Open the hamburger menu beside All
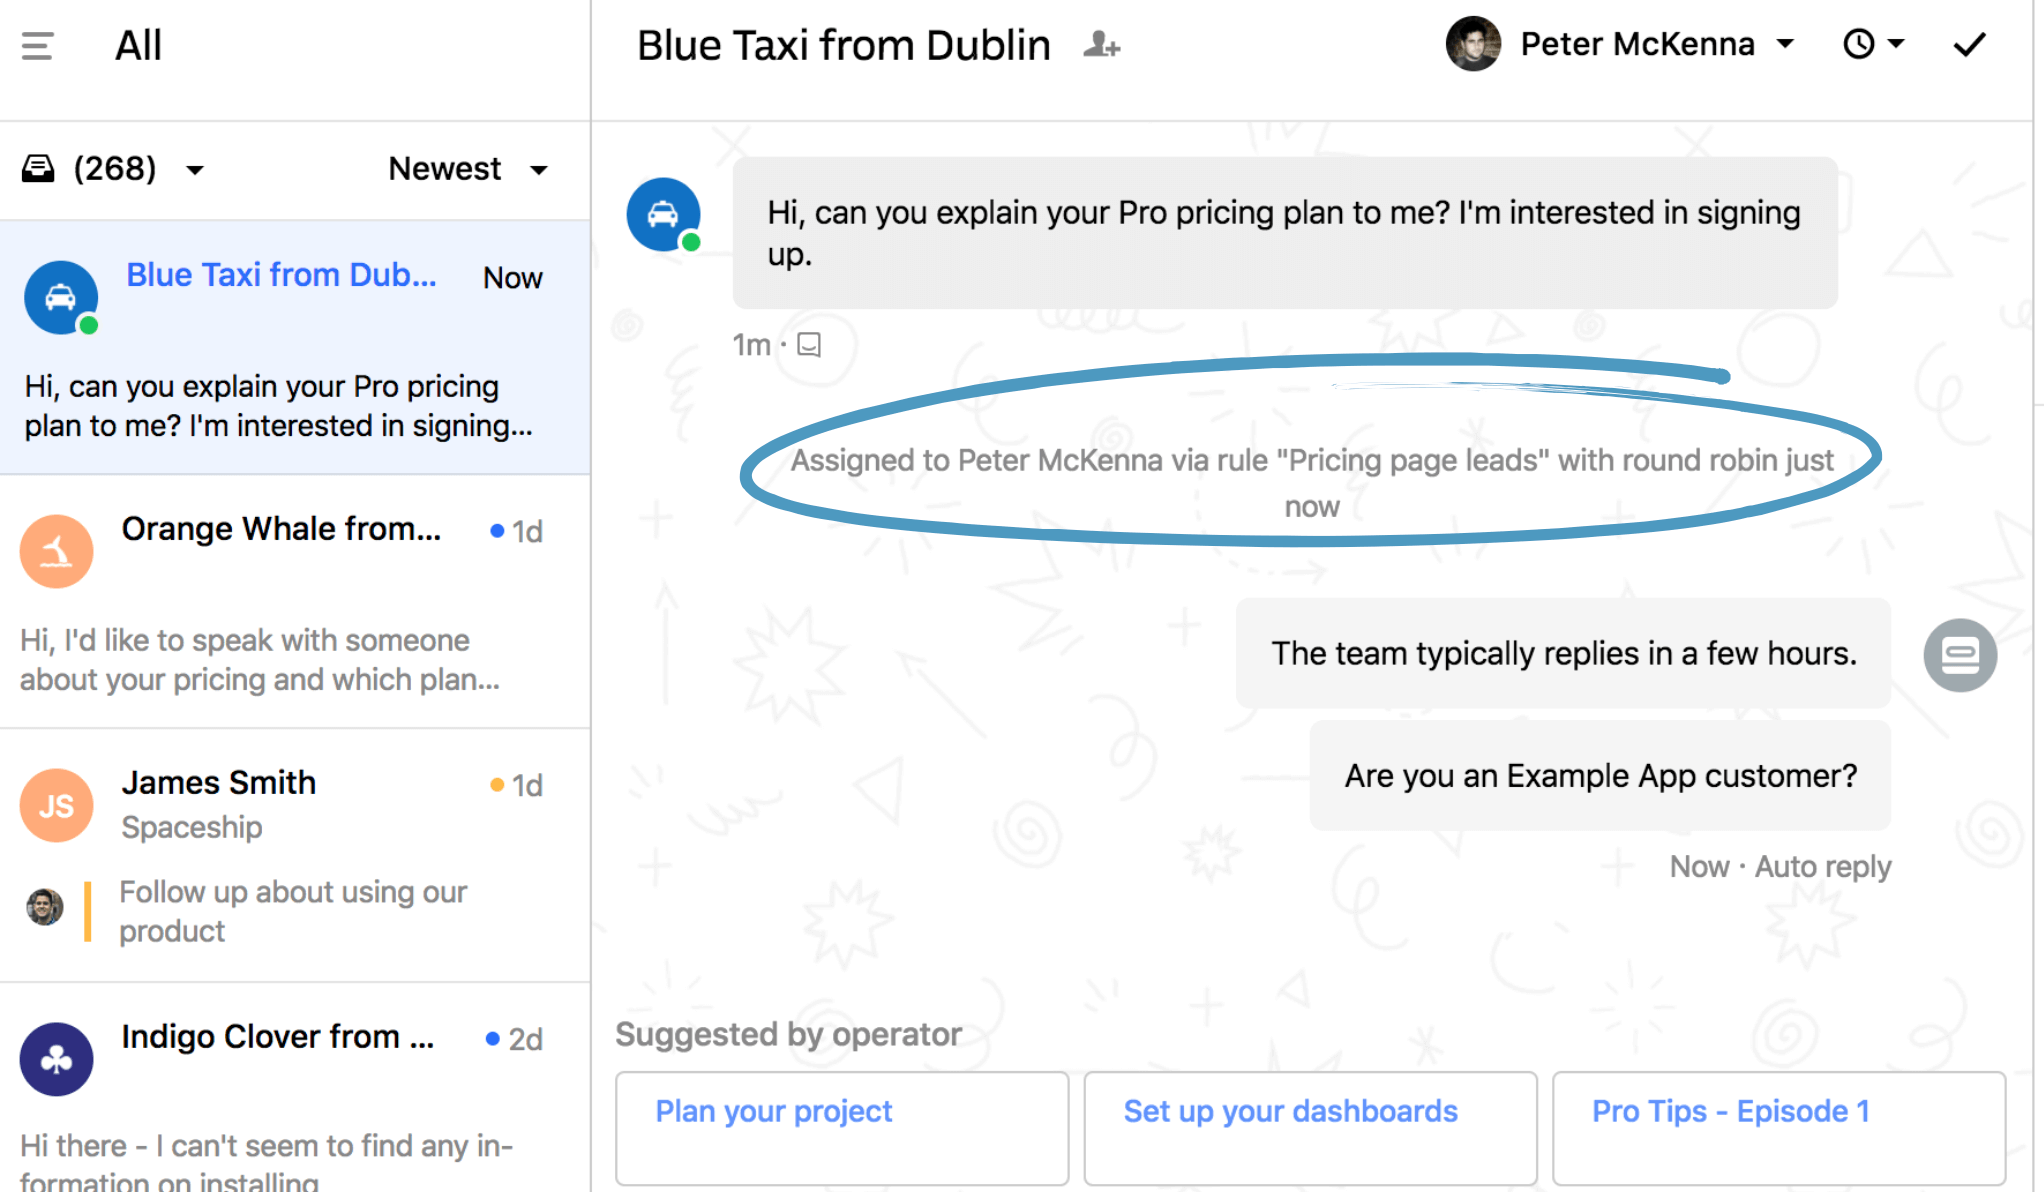2044x1192 pixels. pyautogui.click(x=37, y=46)
